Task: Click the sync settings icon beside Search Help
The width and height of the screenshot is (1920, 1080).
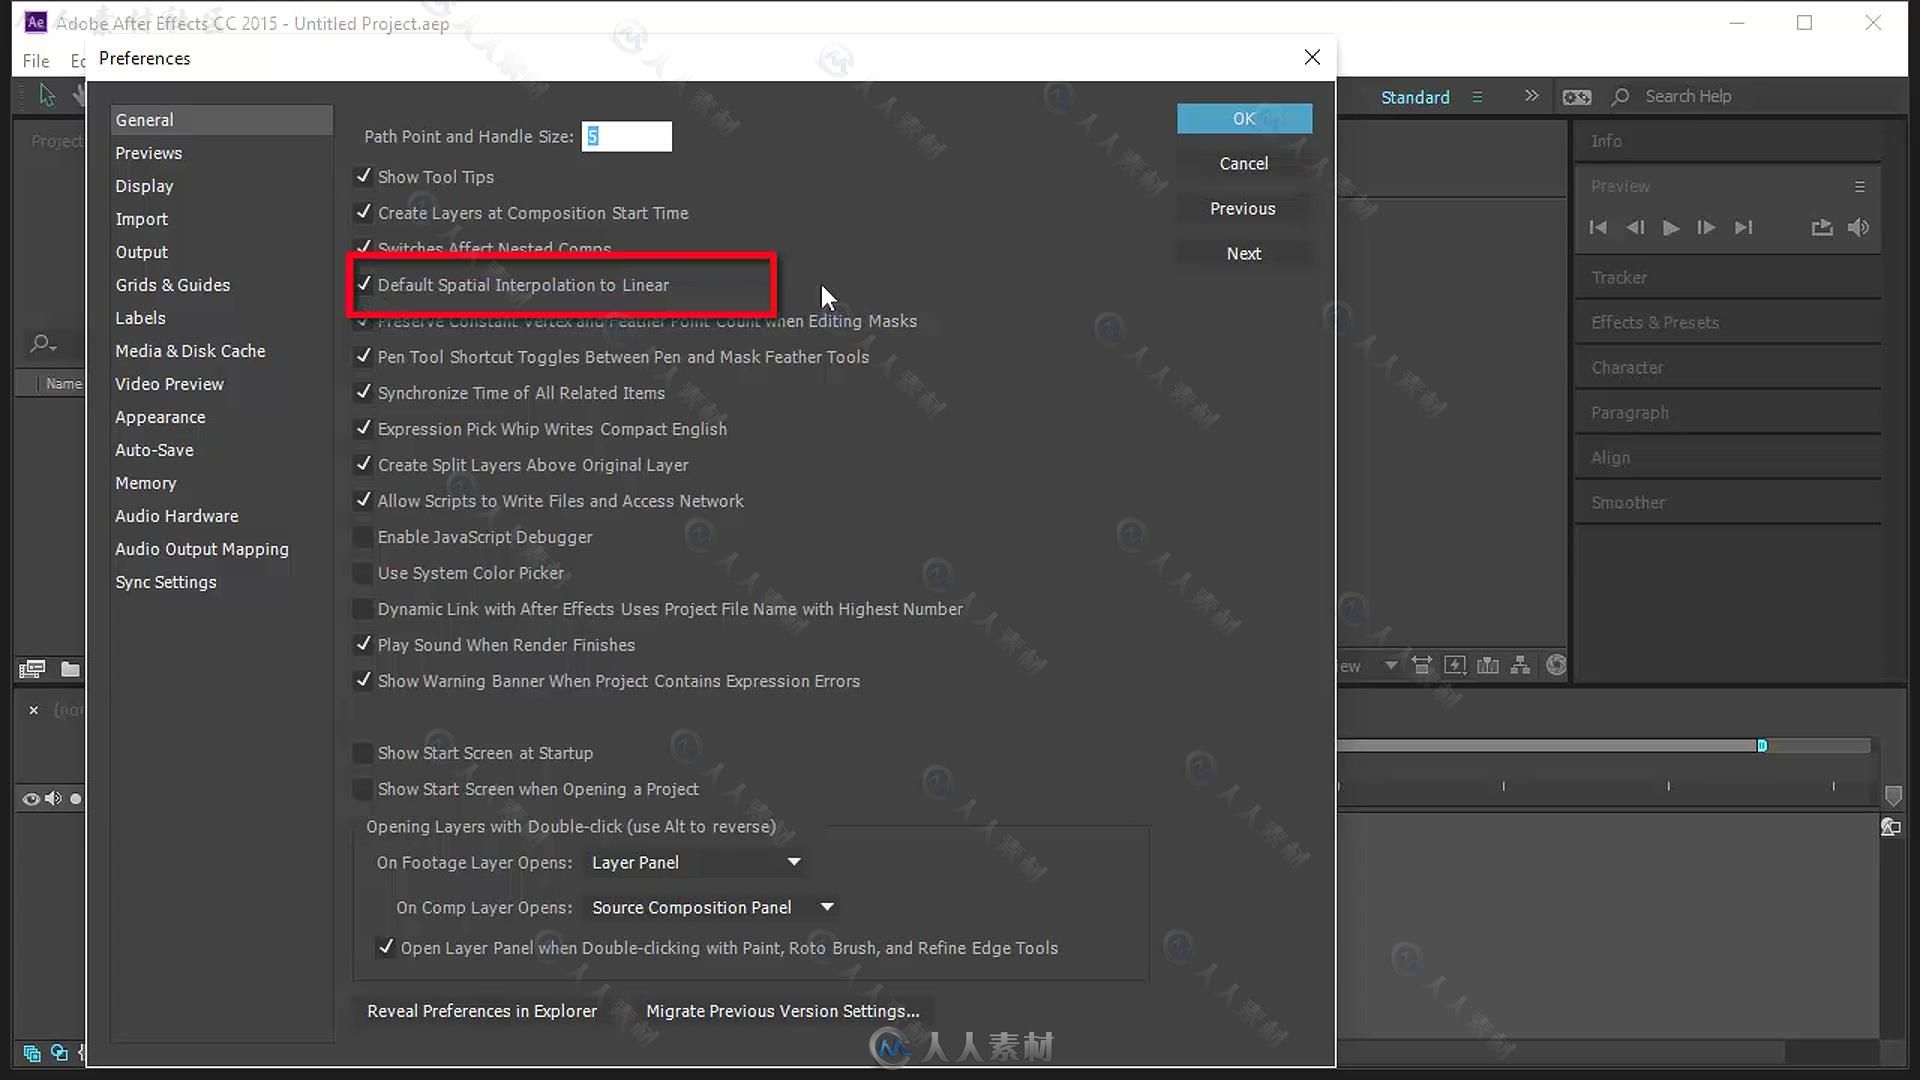Action: (1577, 97)
